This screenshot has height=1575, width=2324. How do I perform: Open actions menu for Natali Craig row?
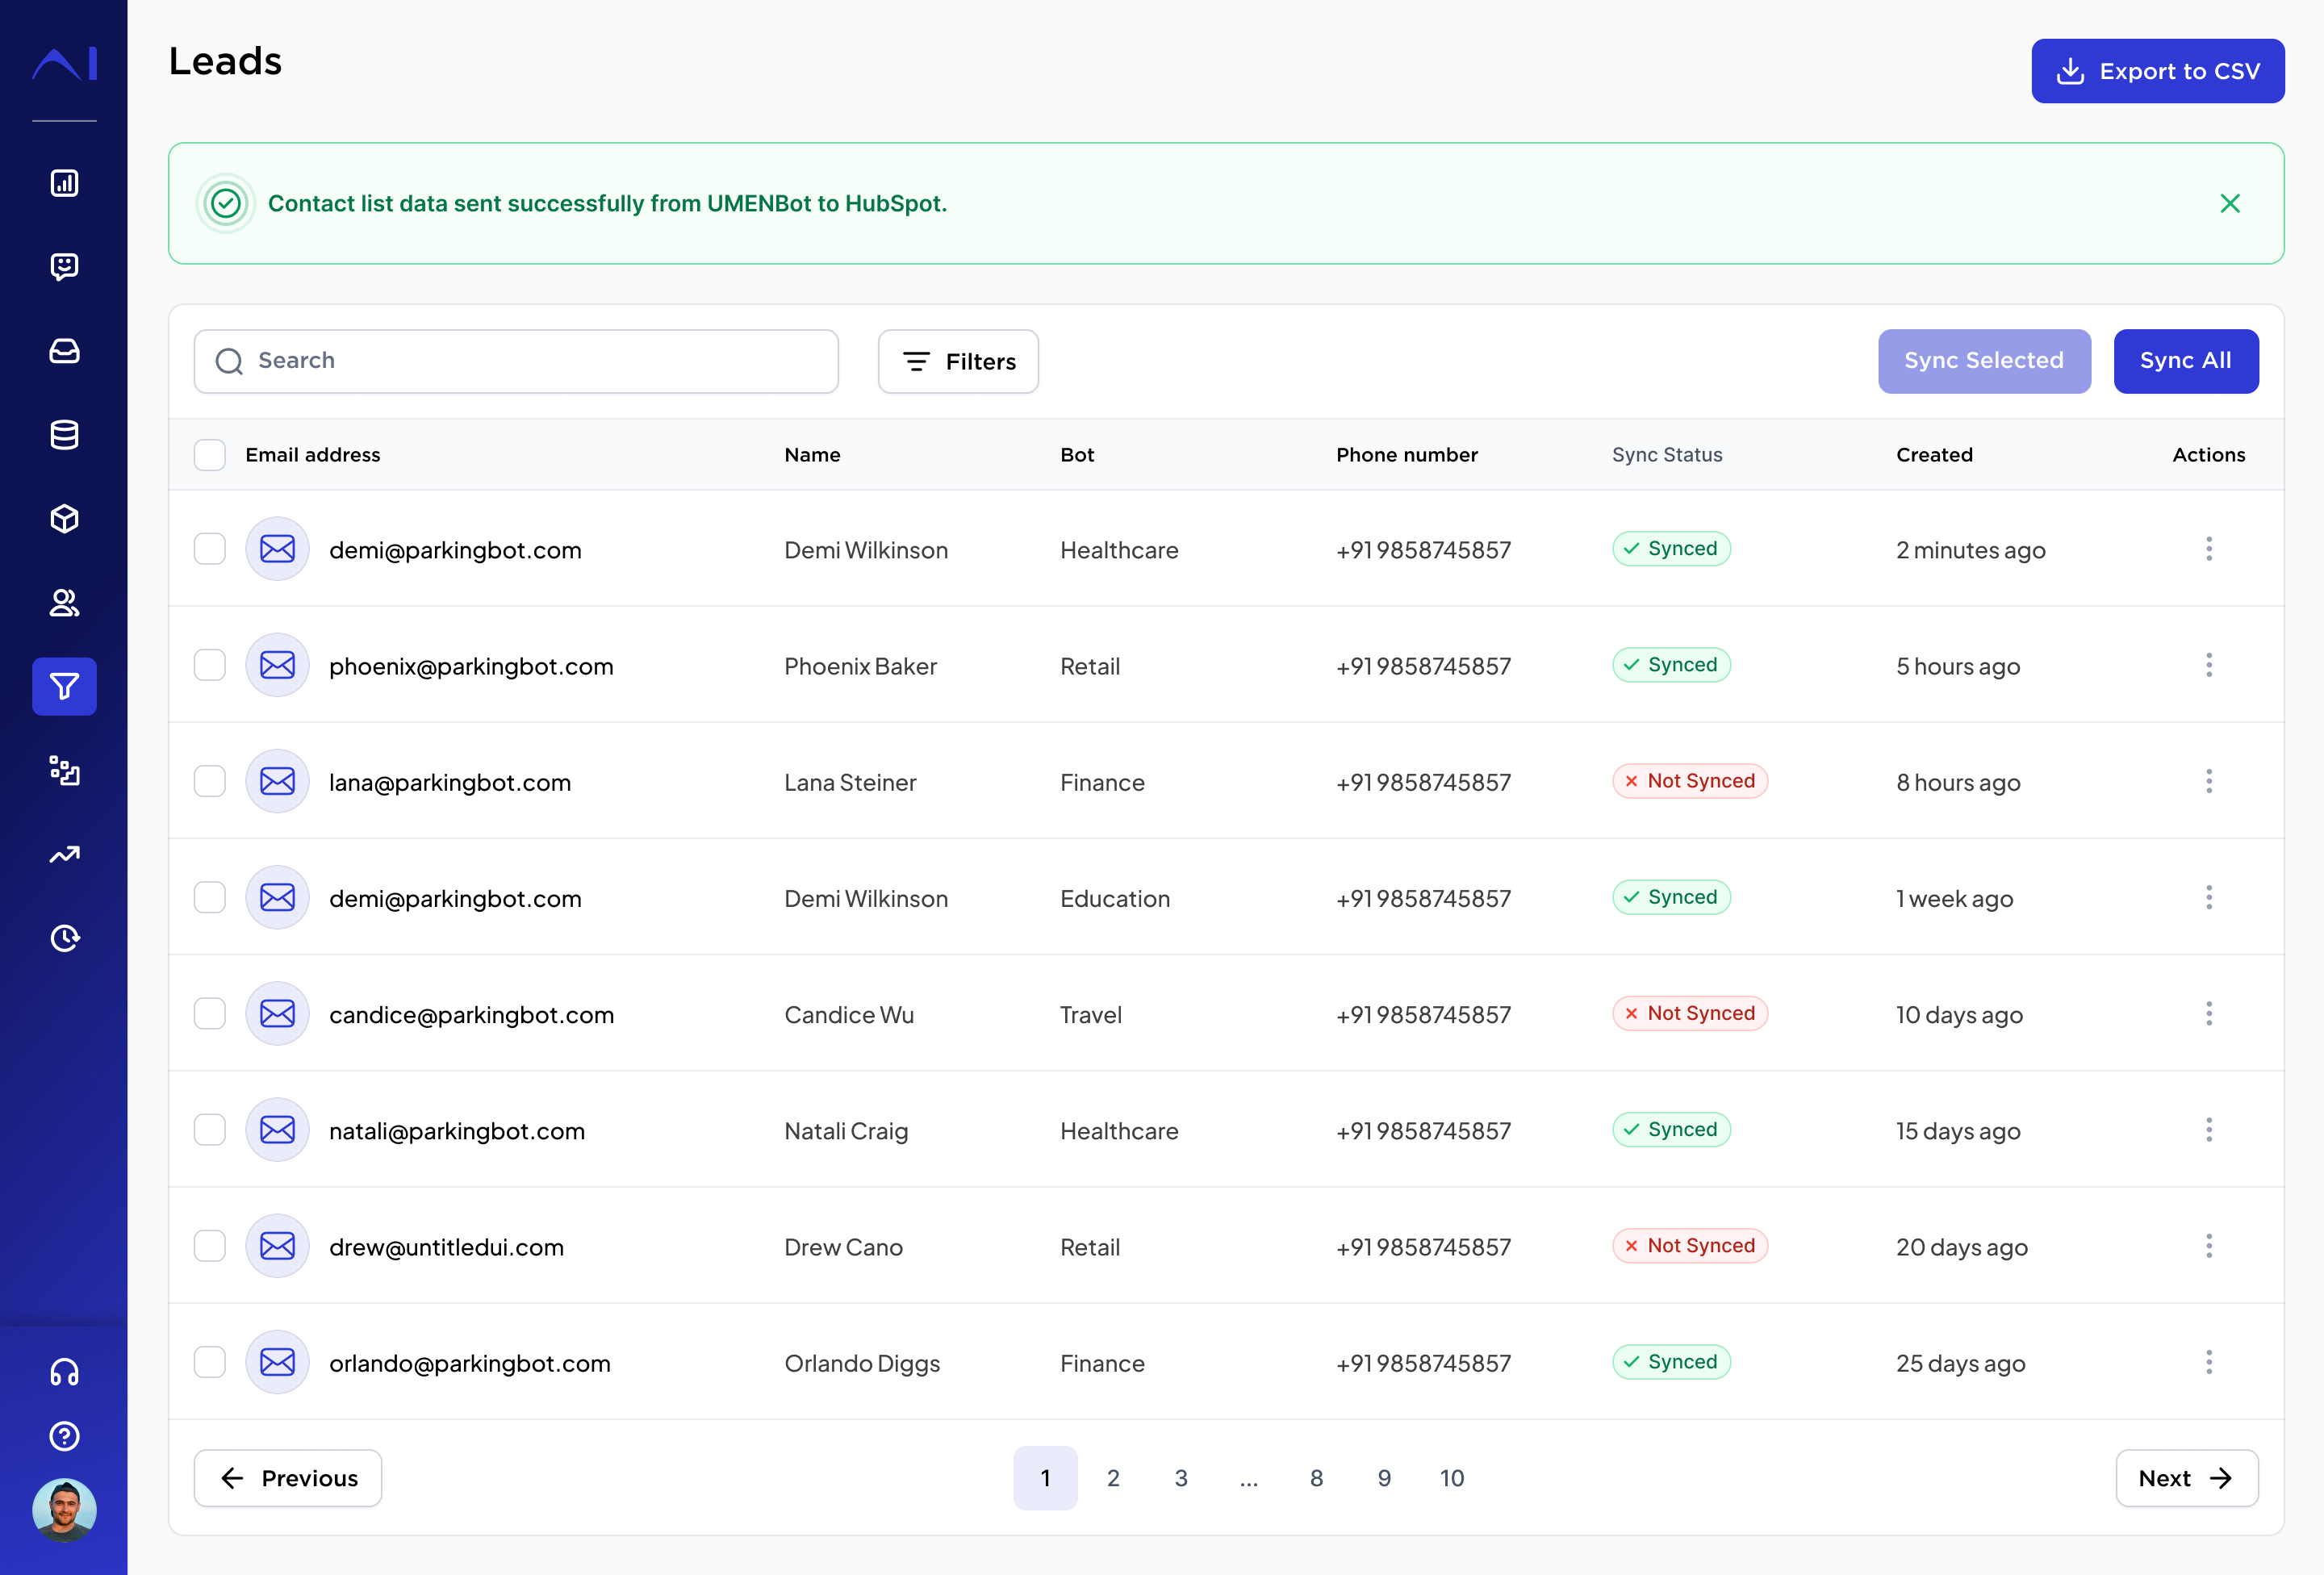(2209, 1130)
